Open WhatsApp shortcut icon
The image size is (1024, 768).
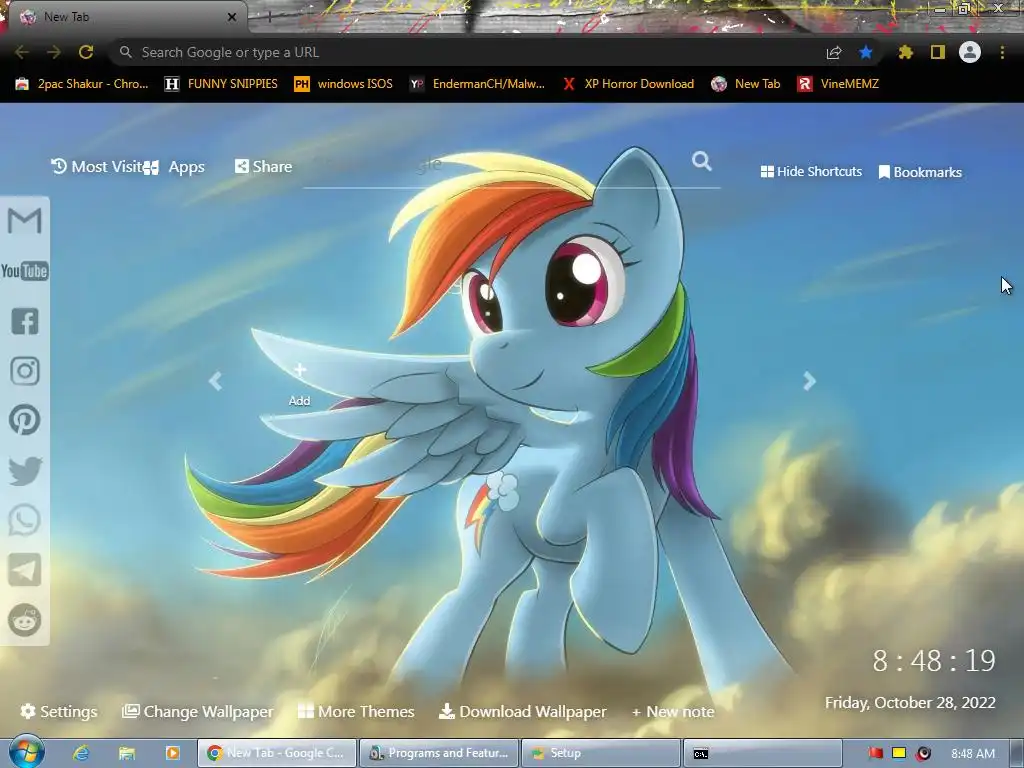pyautogui.click(x=25, y=520)
